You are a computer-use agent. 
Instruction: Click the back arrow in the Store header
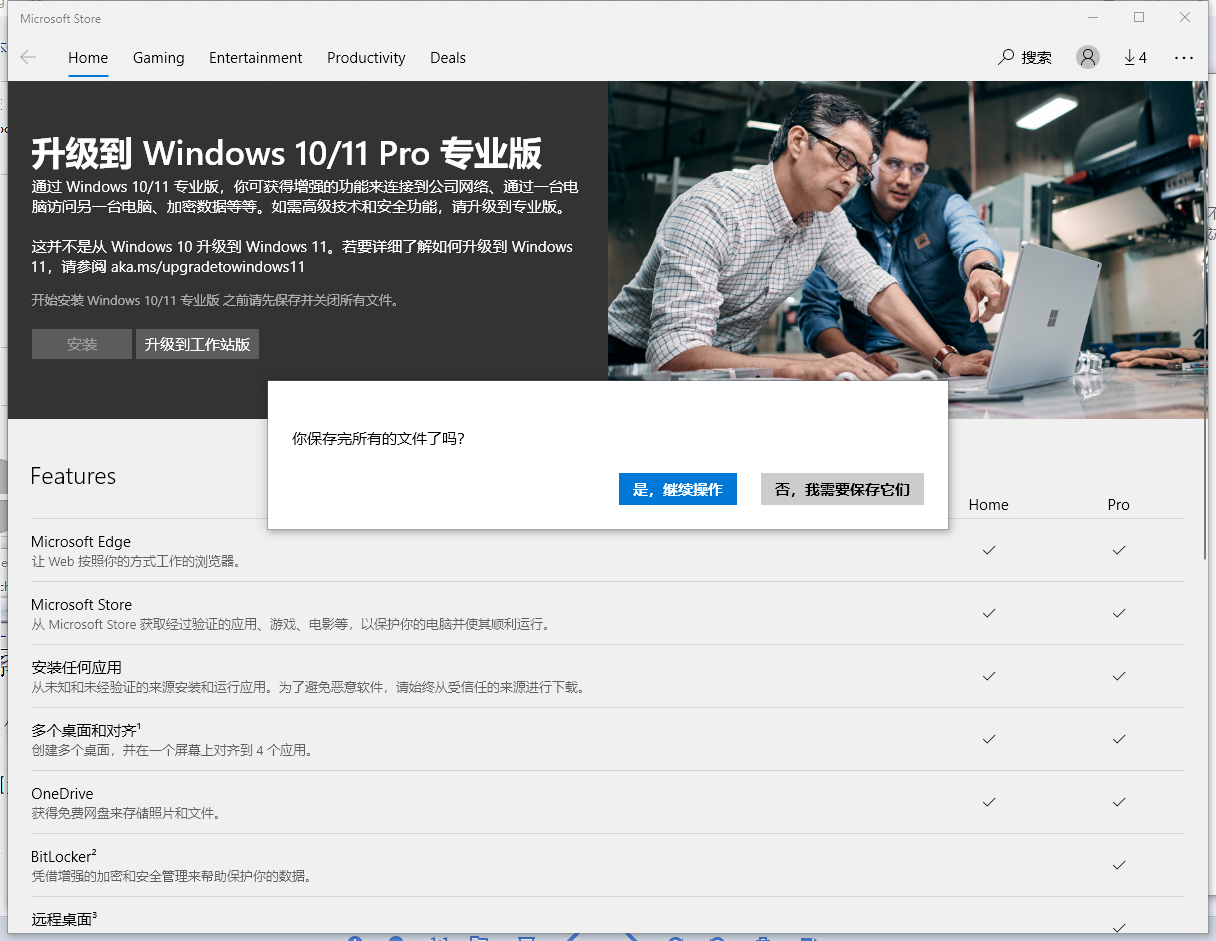[x=28, y=58]
